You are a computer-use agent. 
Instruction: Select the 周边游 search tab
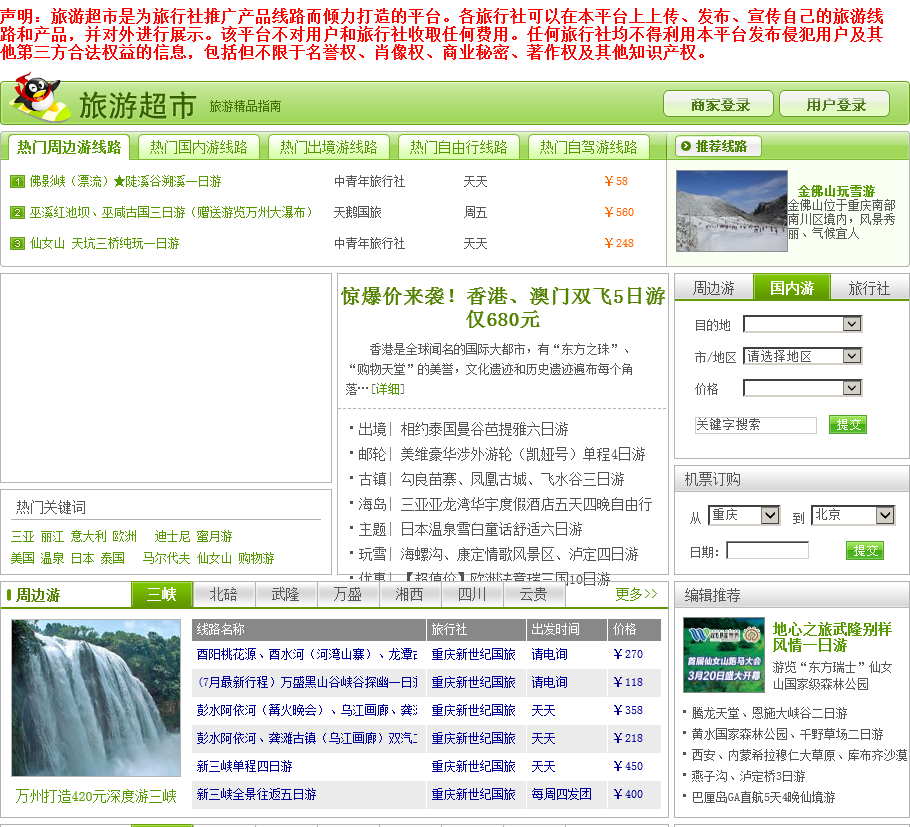(x=714, y=288)
